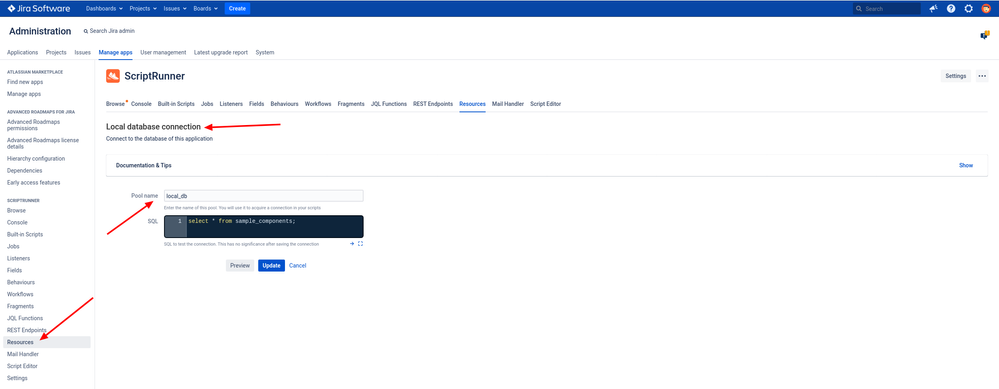The width and height of the screenshot is (999, 389).
Task: Open the System admin tab
Action: point(265,52)
